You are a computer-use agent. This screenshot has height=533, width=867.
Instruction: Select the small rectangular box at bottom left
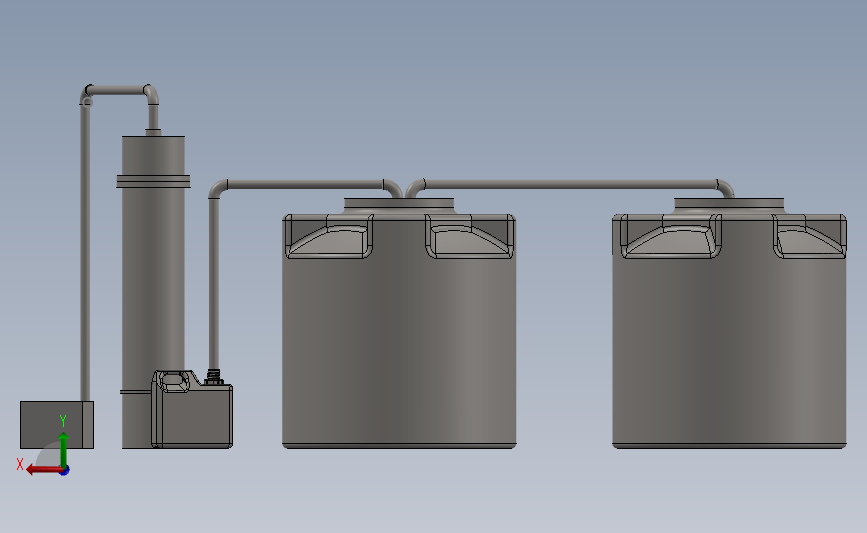pyautogui.click(x=56, y=425)
